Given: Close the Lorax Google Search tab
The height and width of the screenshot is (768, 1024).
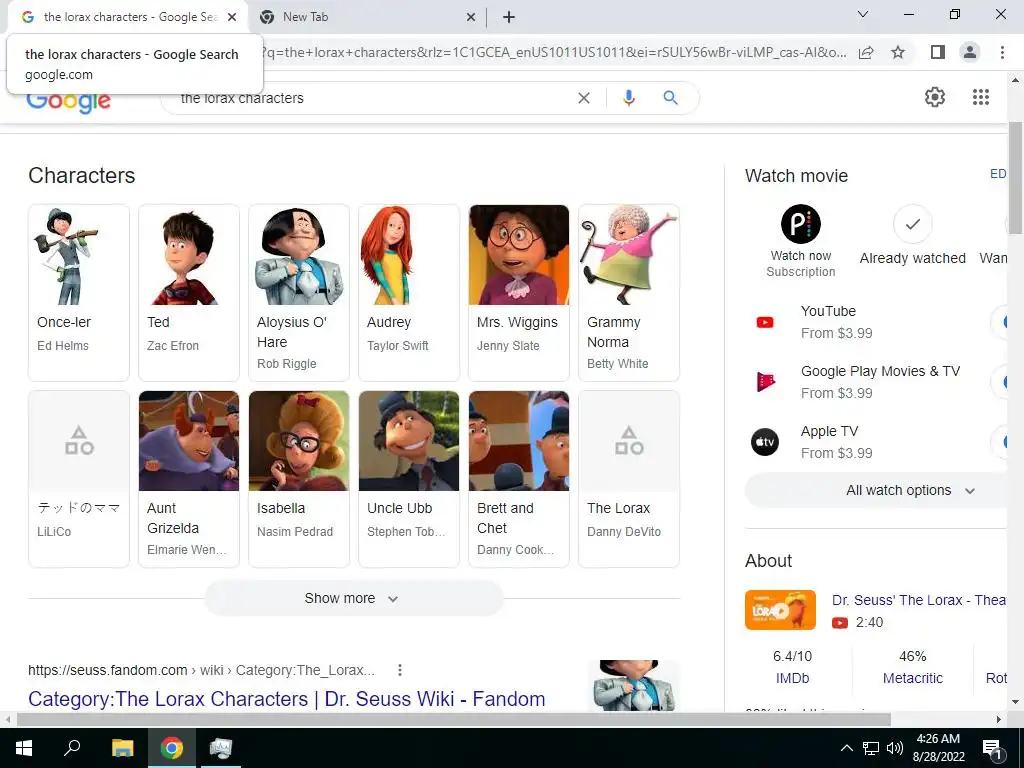Looking at the screenshot, I should tap(232, 17).
